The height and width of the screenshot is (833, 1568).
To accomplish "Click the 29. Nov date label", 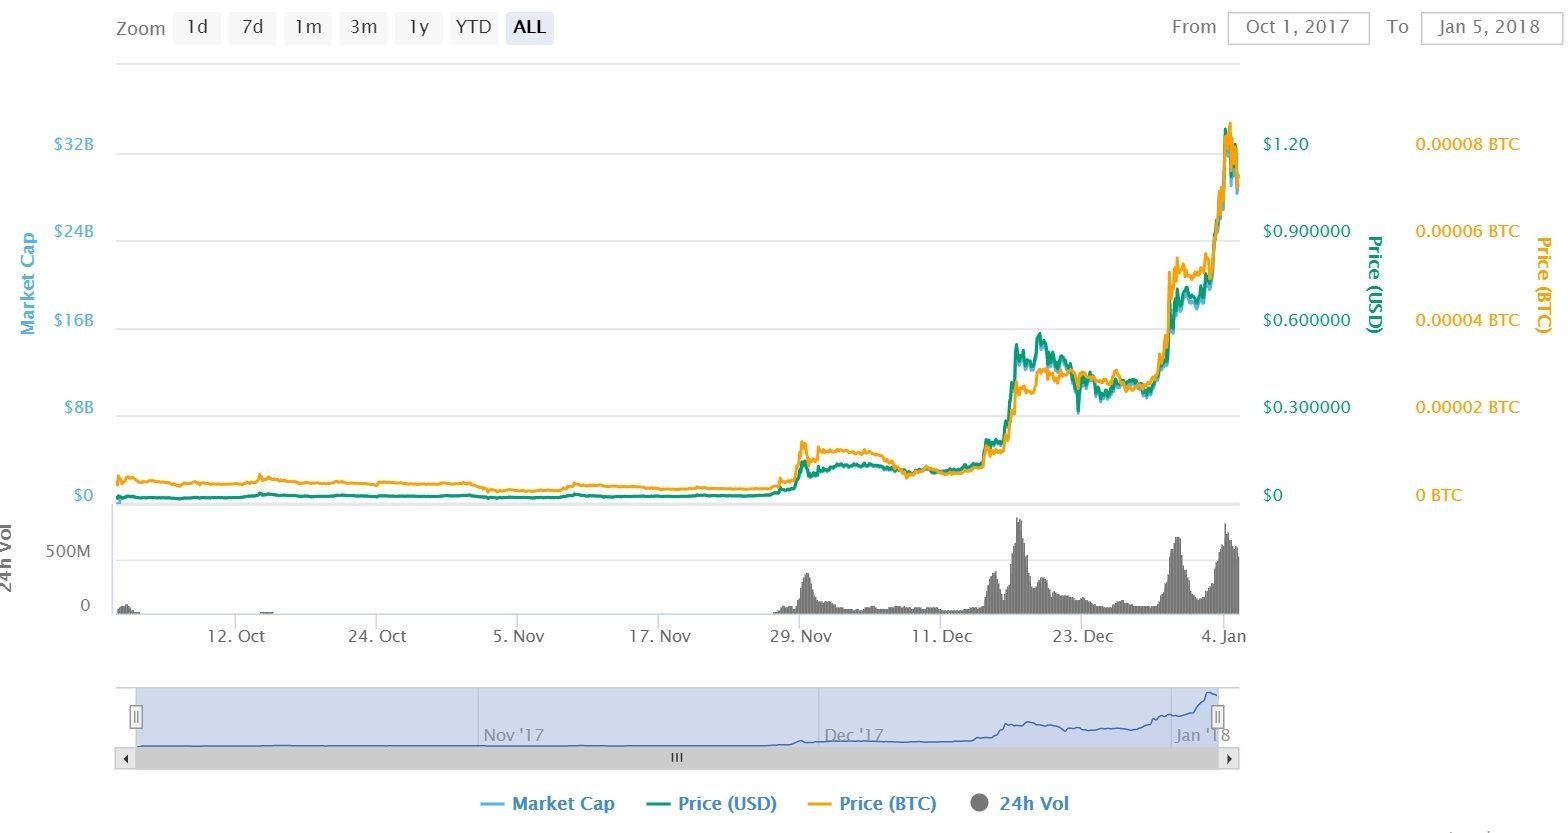I will tap(801, 636).
